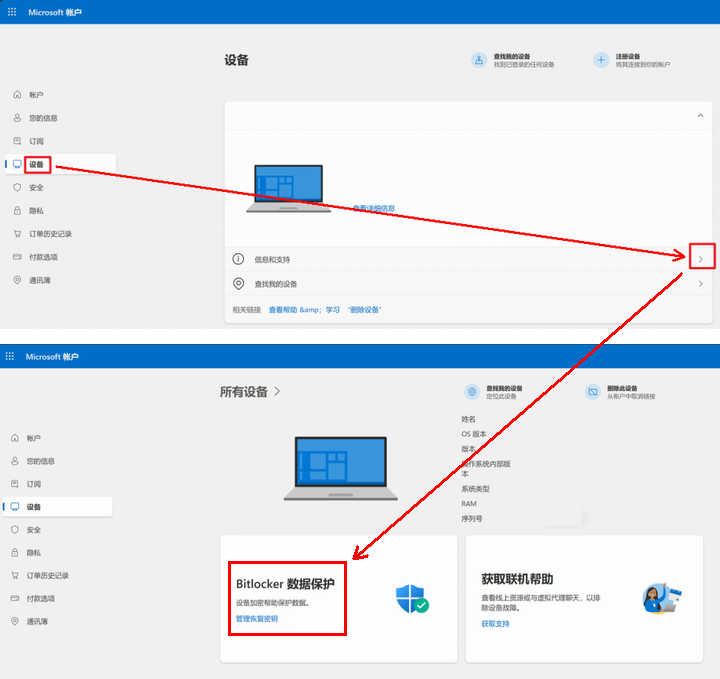Click the 付款选项 card icon in upper sidebar
Viewport: 720px width, 679px height.
coord(17,257)
